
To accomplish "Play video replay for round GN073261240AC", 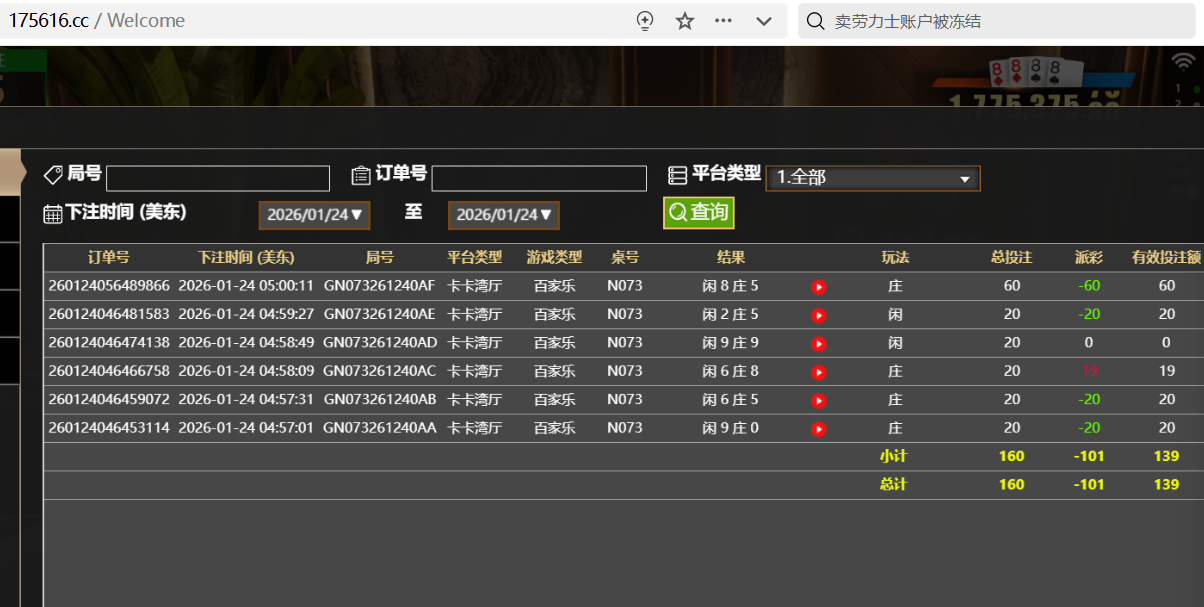I will coord(818,372).
